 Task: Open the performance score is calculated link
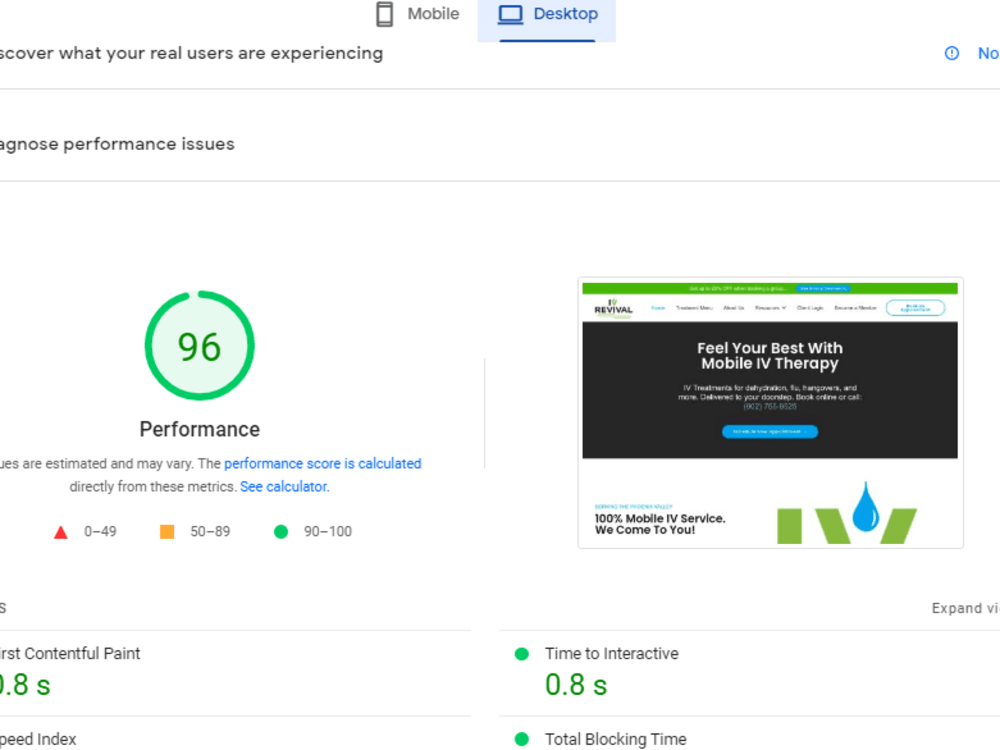coord(323,464)
